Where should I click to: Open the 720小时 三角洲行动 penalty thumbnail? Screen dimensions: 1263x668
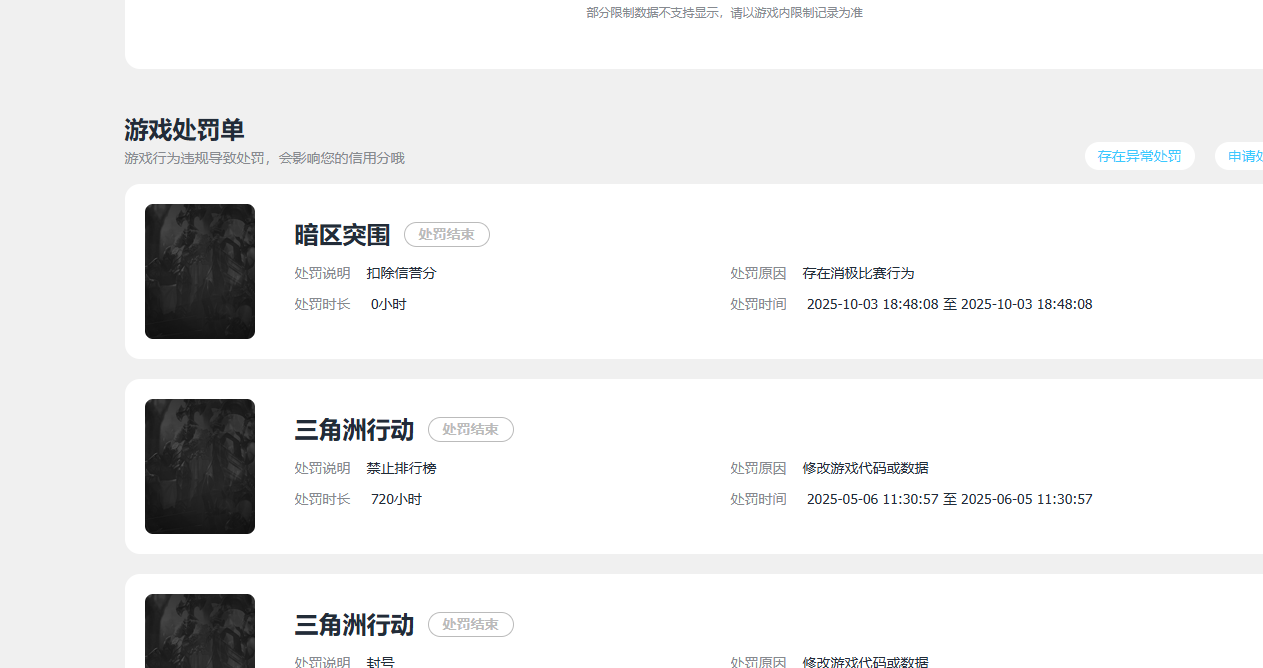tap(200, 466)
